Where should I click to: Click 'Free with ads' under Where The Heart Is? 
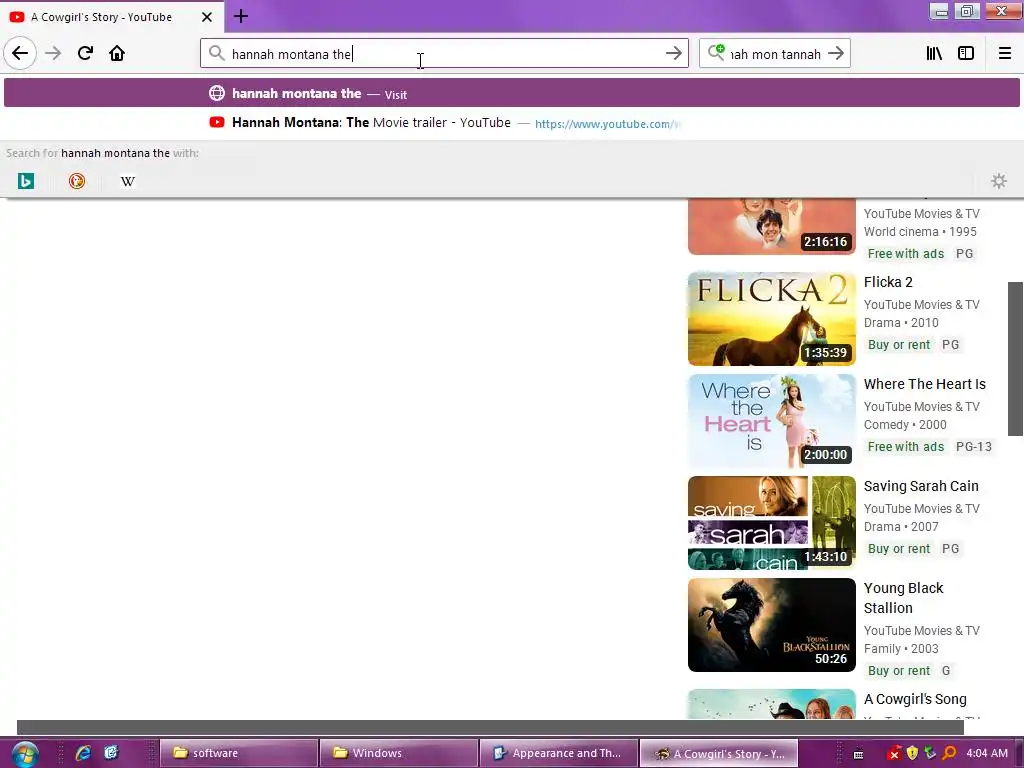click(x=906, y=447)
